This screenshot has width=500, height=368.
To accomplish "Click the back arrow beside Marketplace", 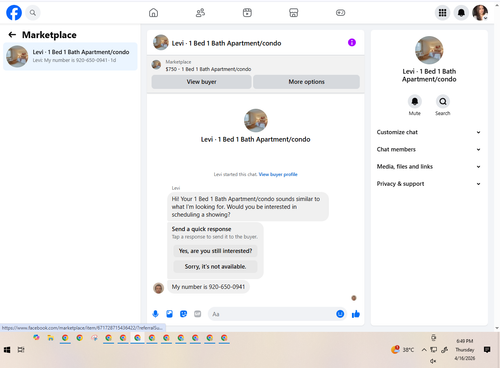I will [x=12, y=35].
